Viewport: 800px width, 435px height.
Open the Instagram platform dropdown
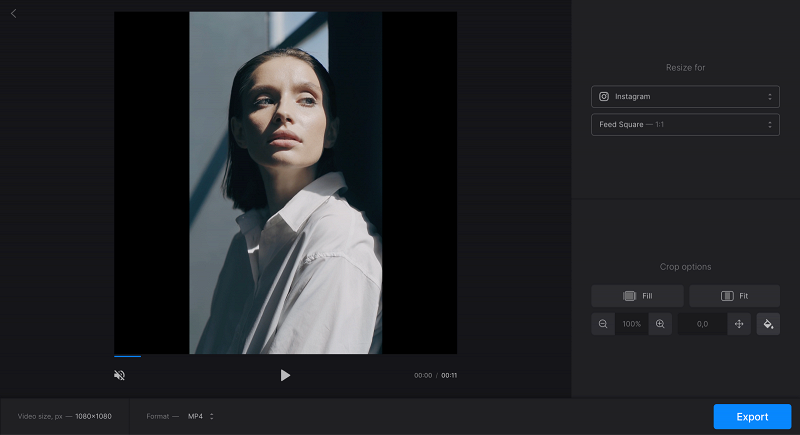coord(685,96)
